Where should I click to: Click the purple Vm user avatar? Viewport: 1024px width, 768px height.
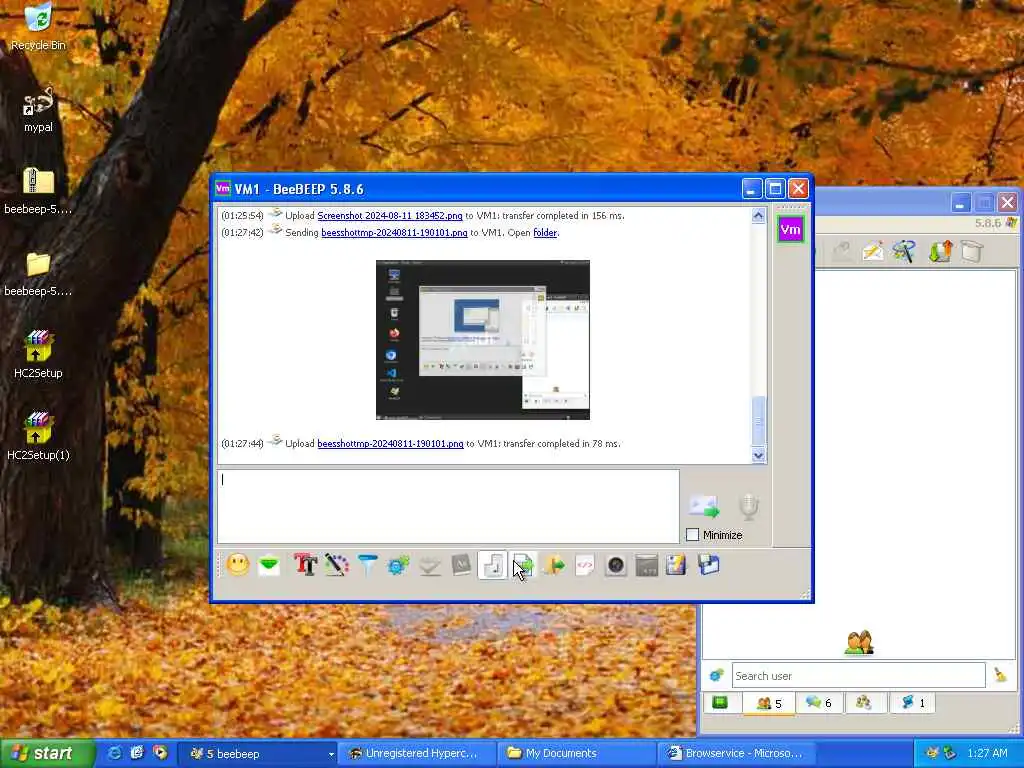(x=790, y=229)
